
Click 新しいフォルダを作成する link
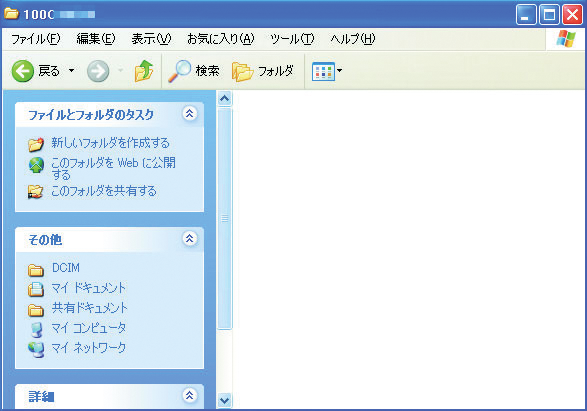pyautogui.click(x=110, y=143)
